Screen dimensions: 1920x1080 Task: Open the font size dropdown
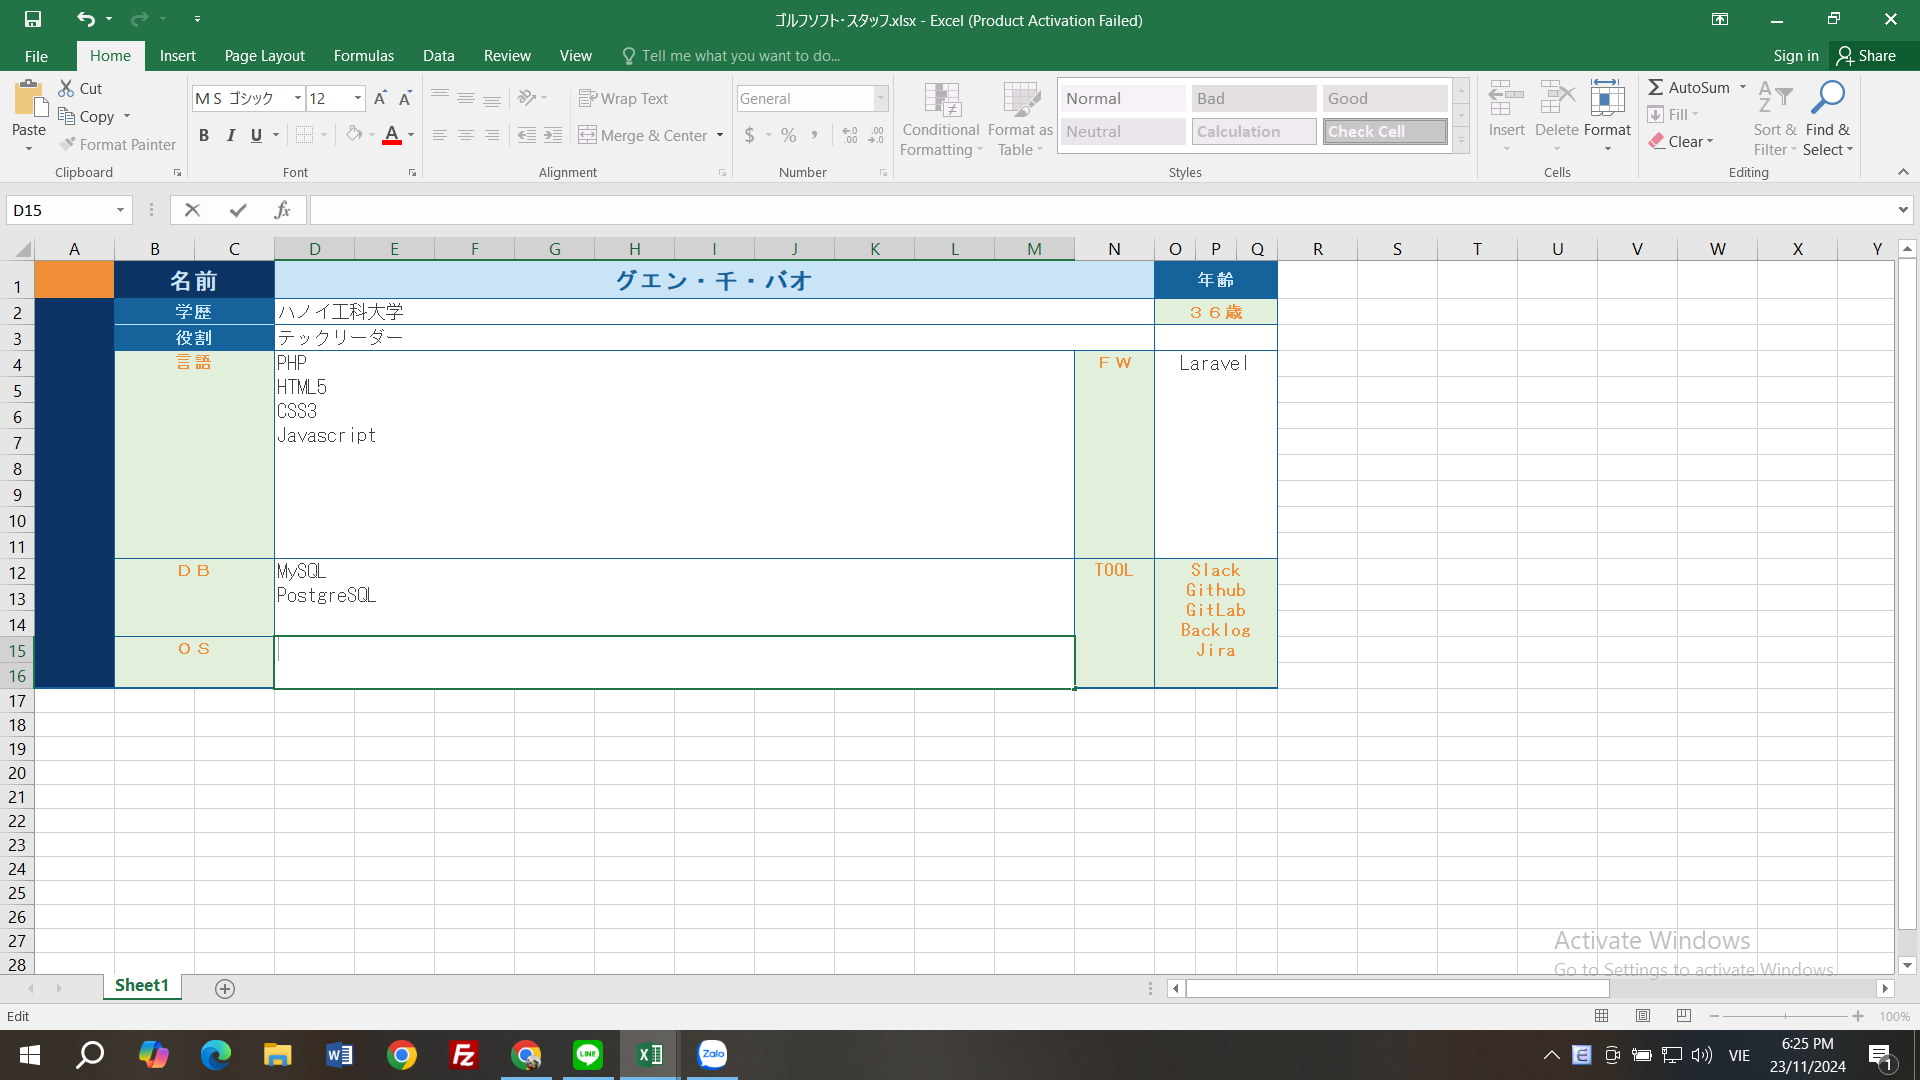pyautogui.click(x=357, y=98)
